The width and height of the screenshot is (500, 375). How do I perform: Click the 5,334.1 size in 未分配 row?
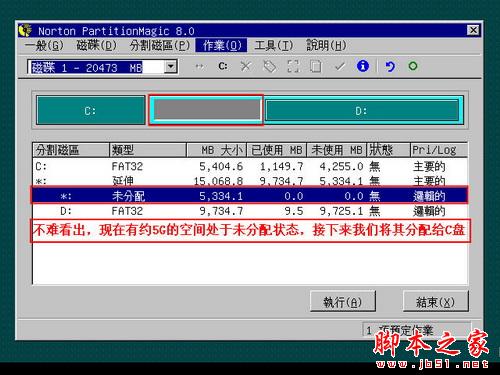pyautogui.click(x=221, y=196)
